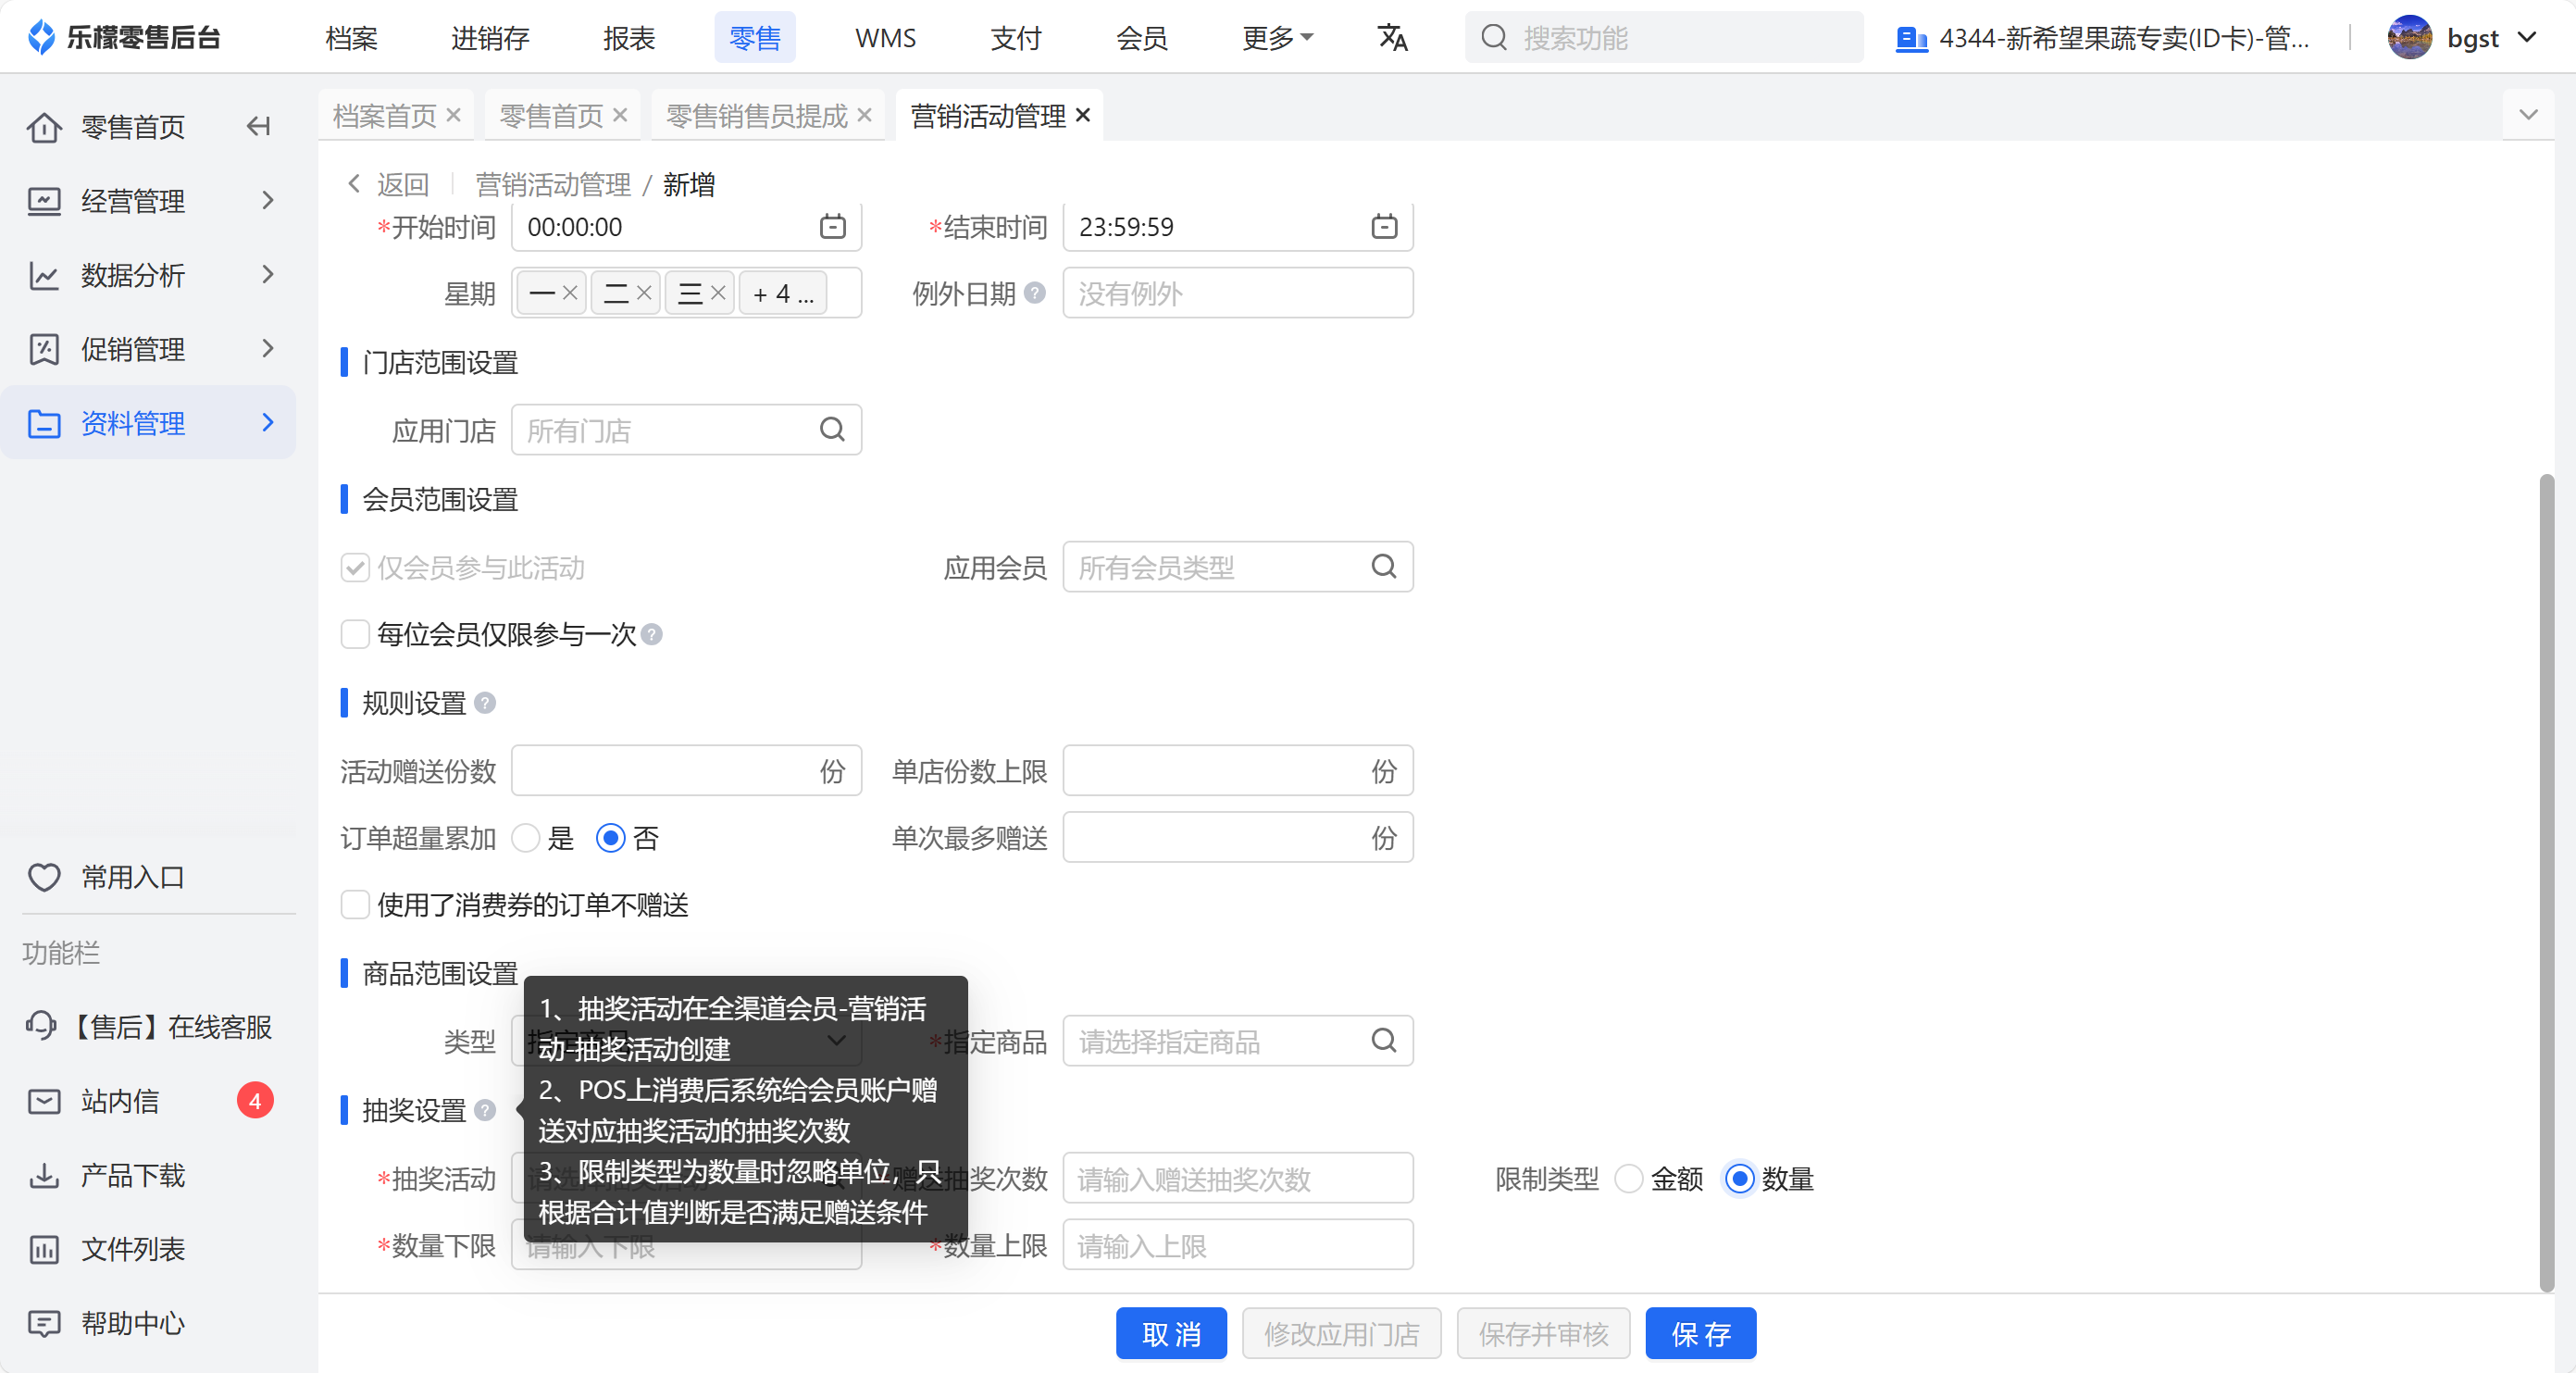The width and height of the screenshot is (2576, 1373).
Task: Open 文件列表 icon
Action: (x=44, y=1249)
